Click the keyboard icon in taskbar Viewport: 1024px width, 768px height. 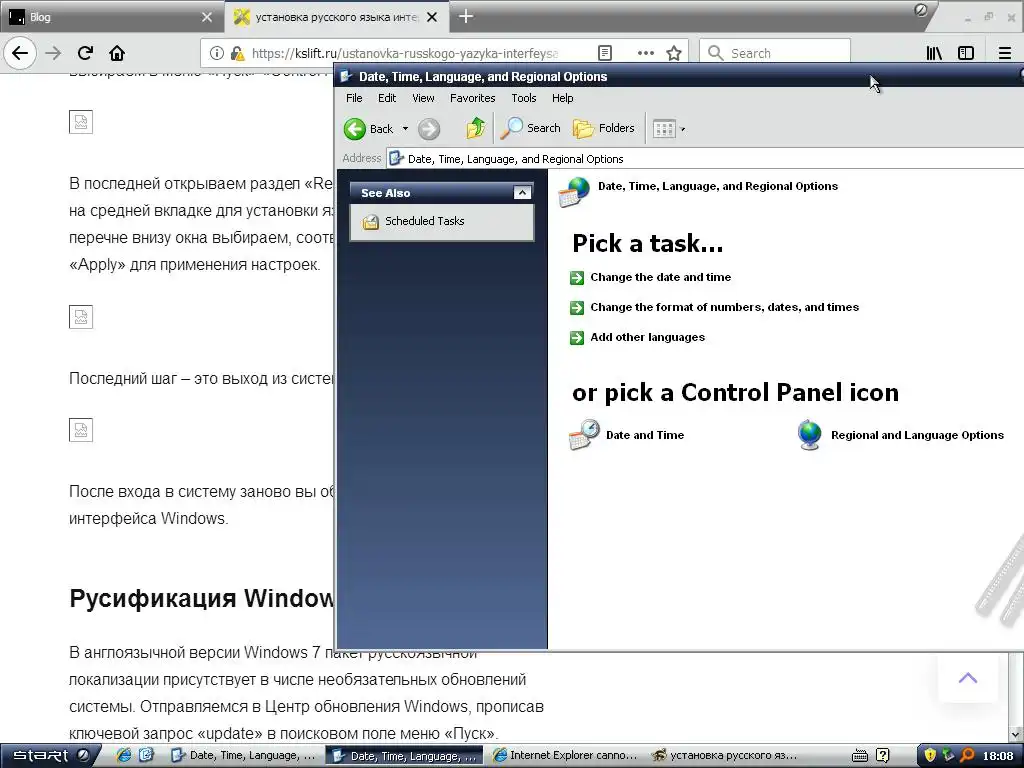pos(860,756)
